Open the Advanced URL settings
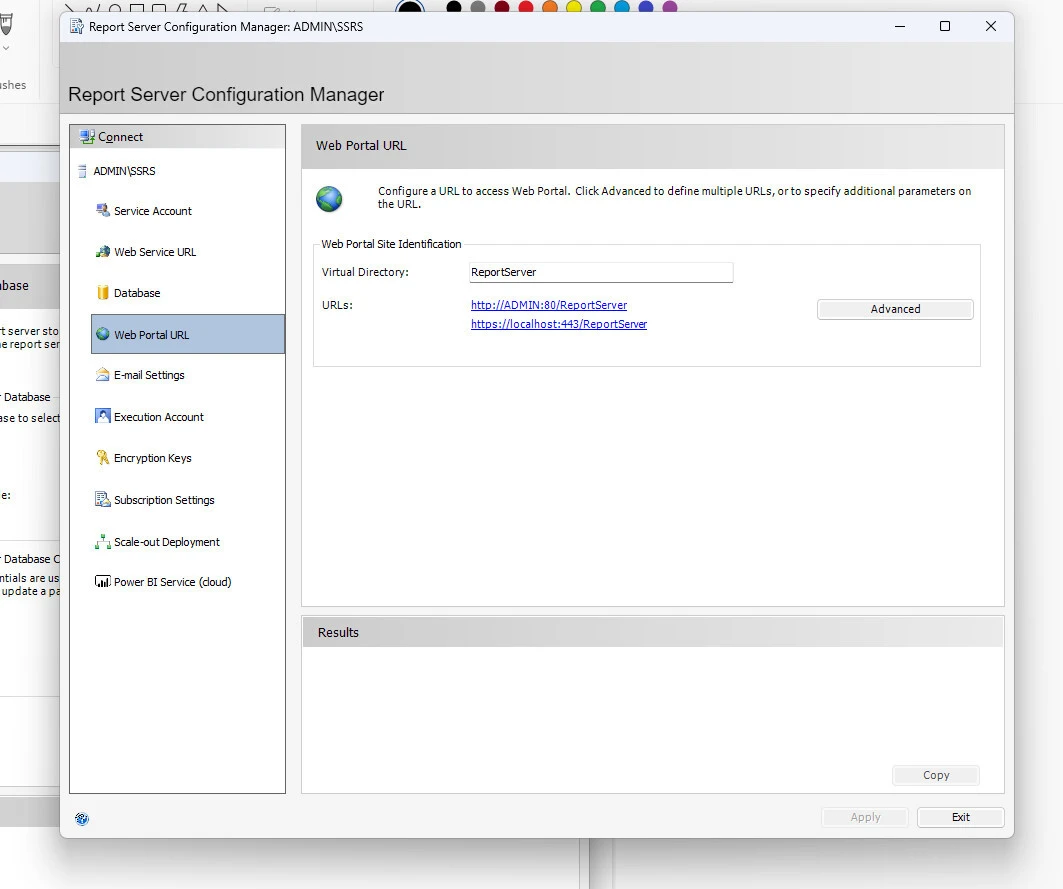 tap(895, 310)
